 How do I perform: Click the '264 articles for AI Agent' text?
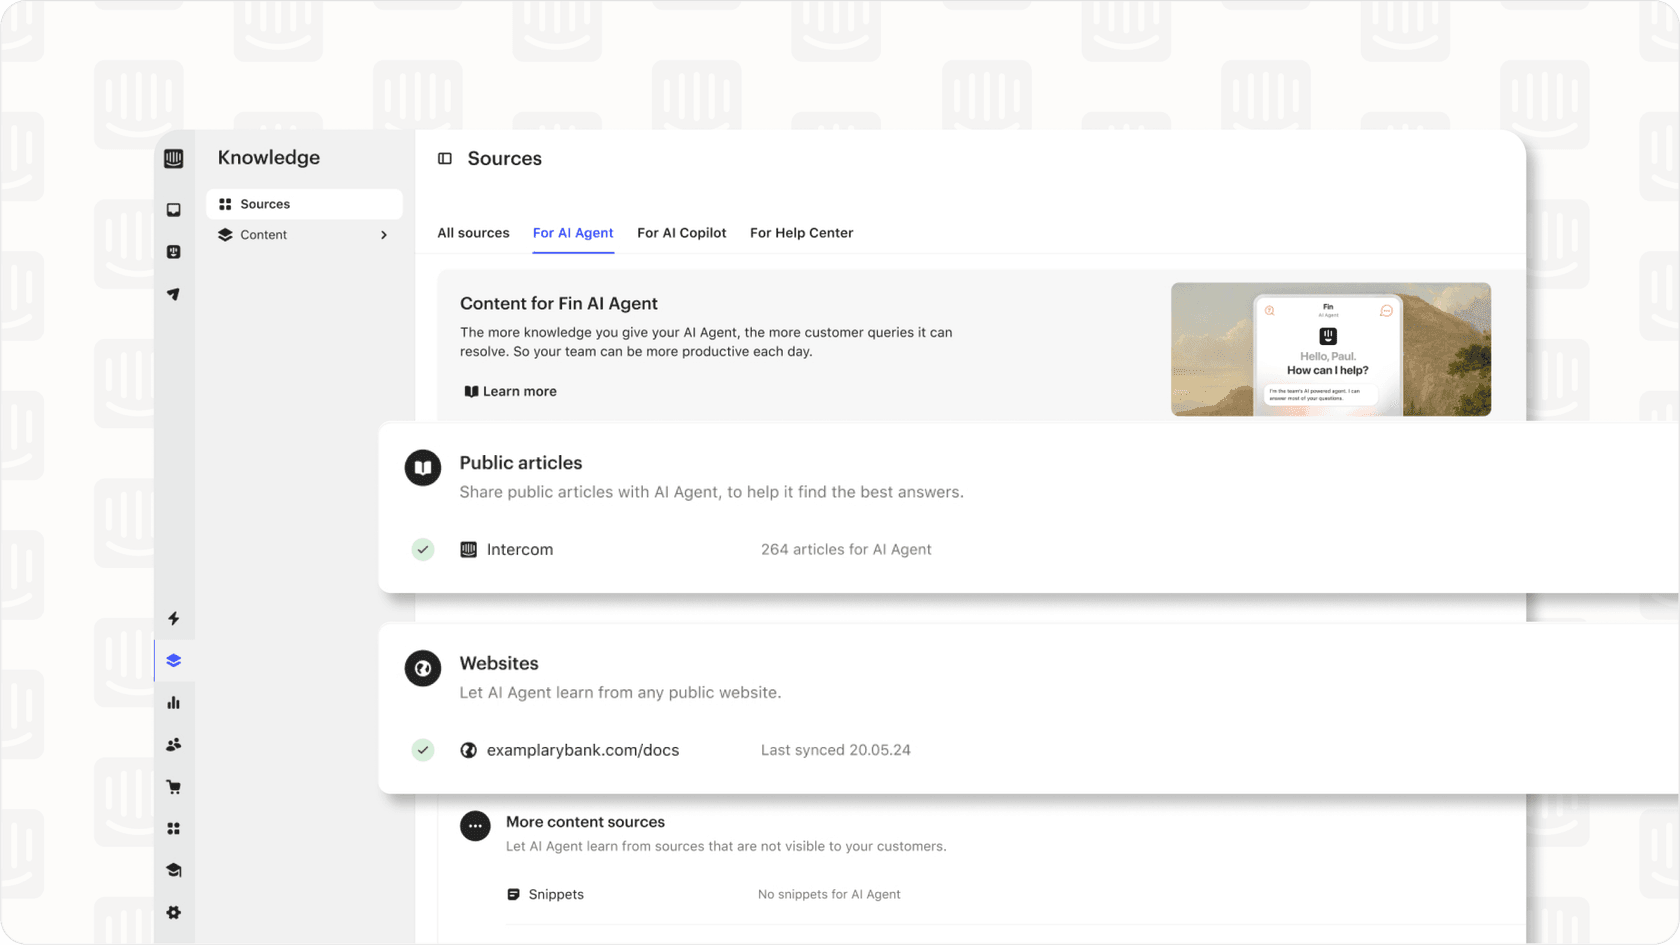846,549
